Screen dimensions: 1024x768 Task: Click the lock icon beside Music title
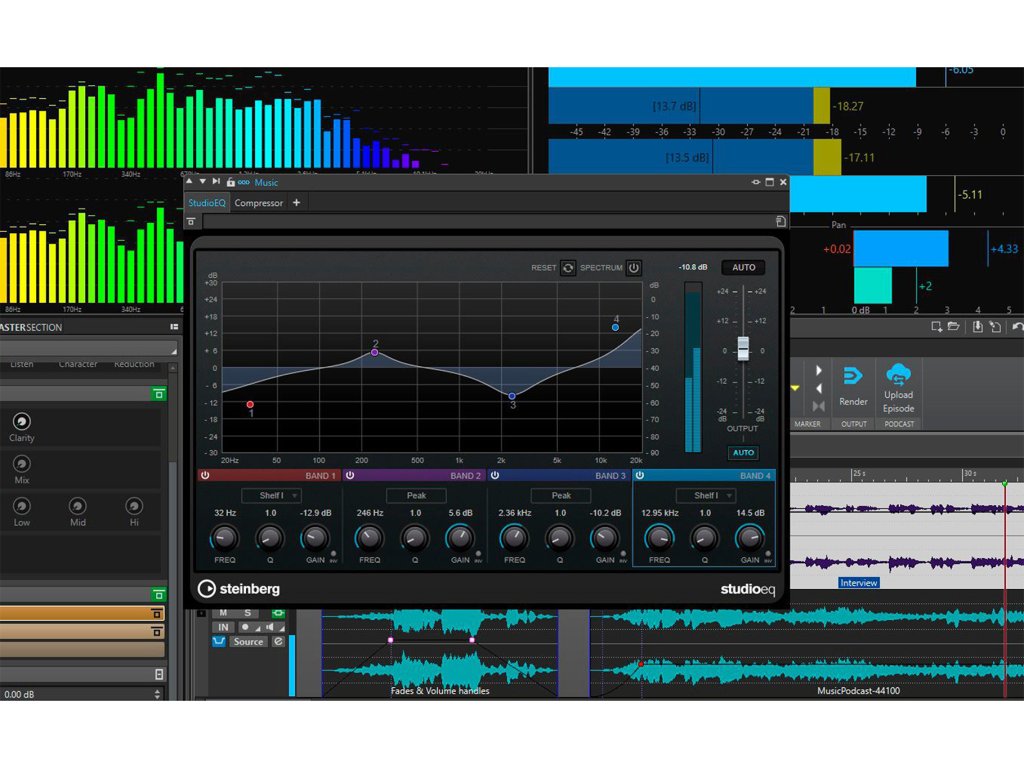coord(231,183)
